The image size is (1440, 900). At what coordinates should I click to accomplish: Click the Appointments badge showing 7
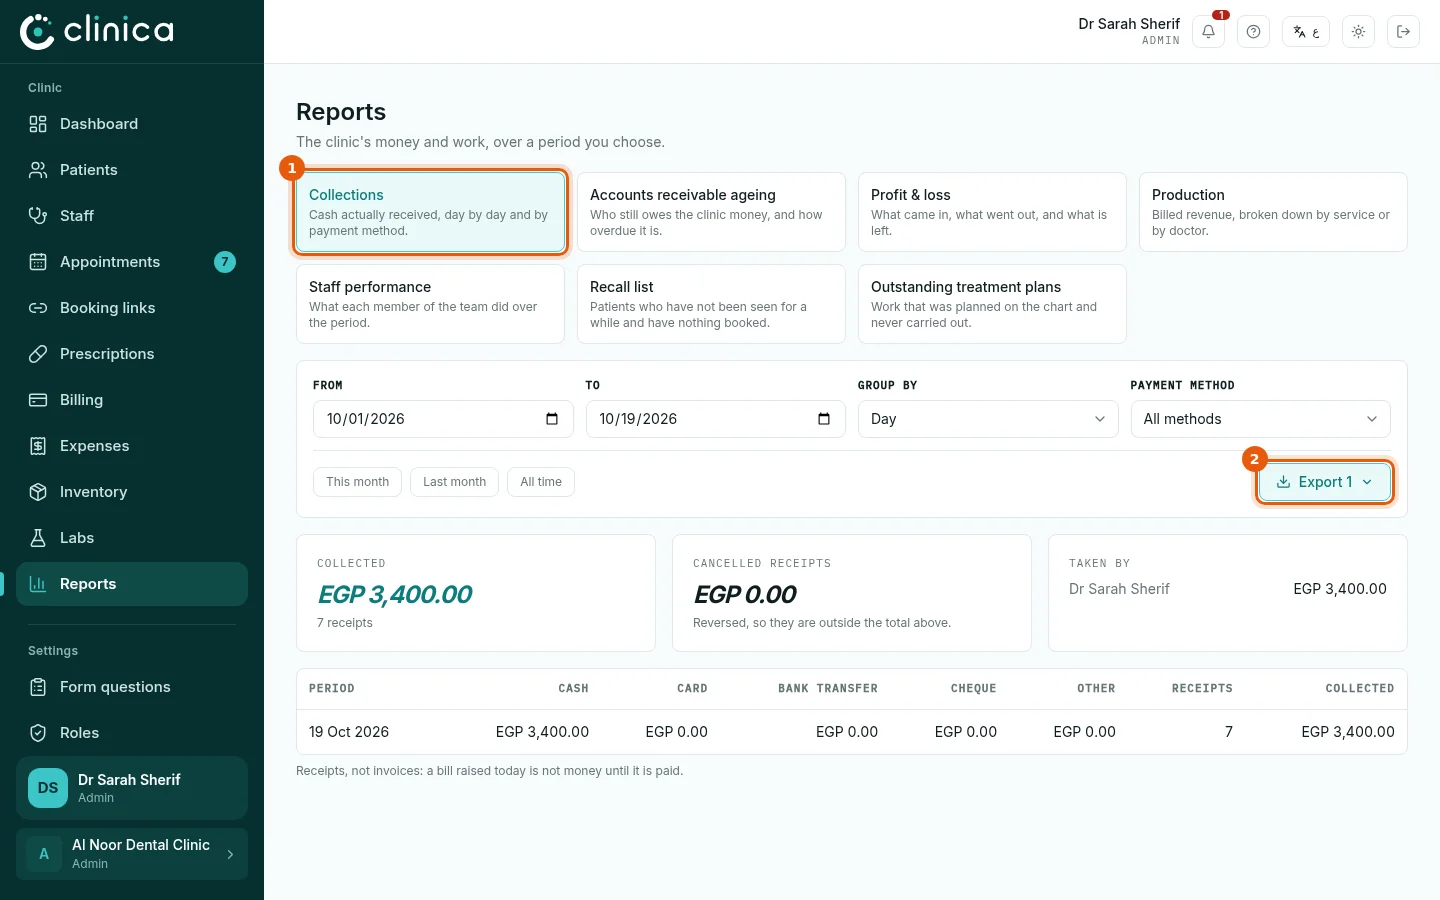pyautogui.click(x=225, y=262)
